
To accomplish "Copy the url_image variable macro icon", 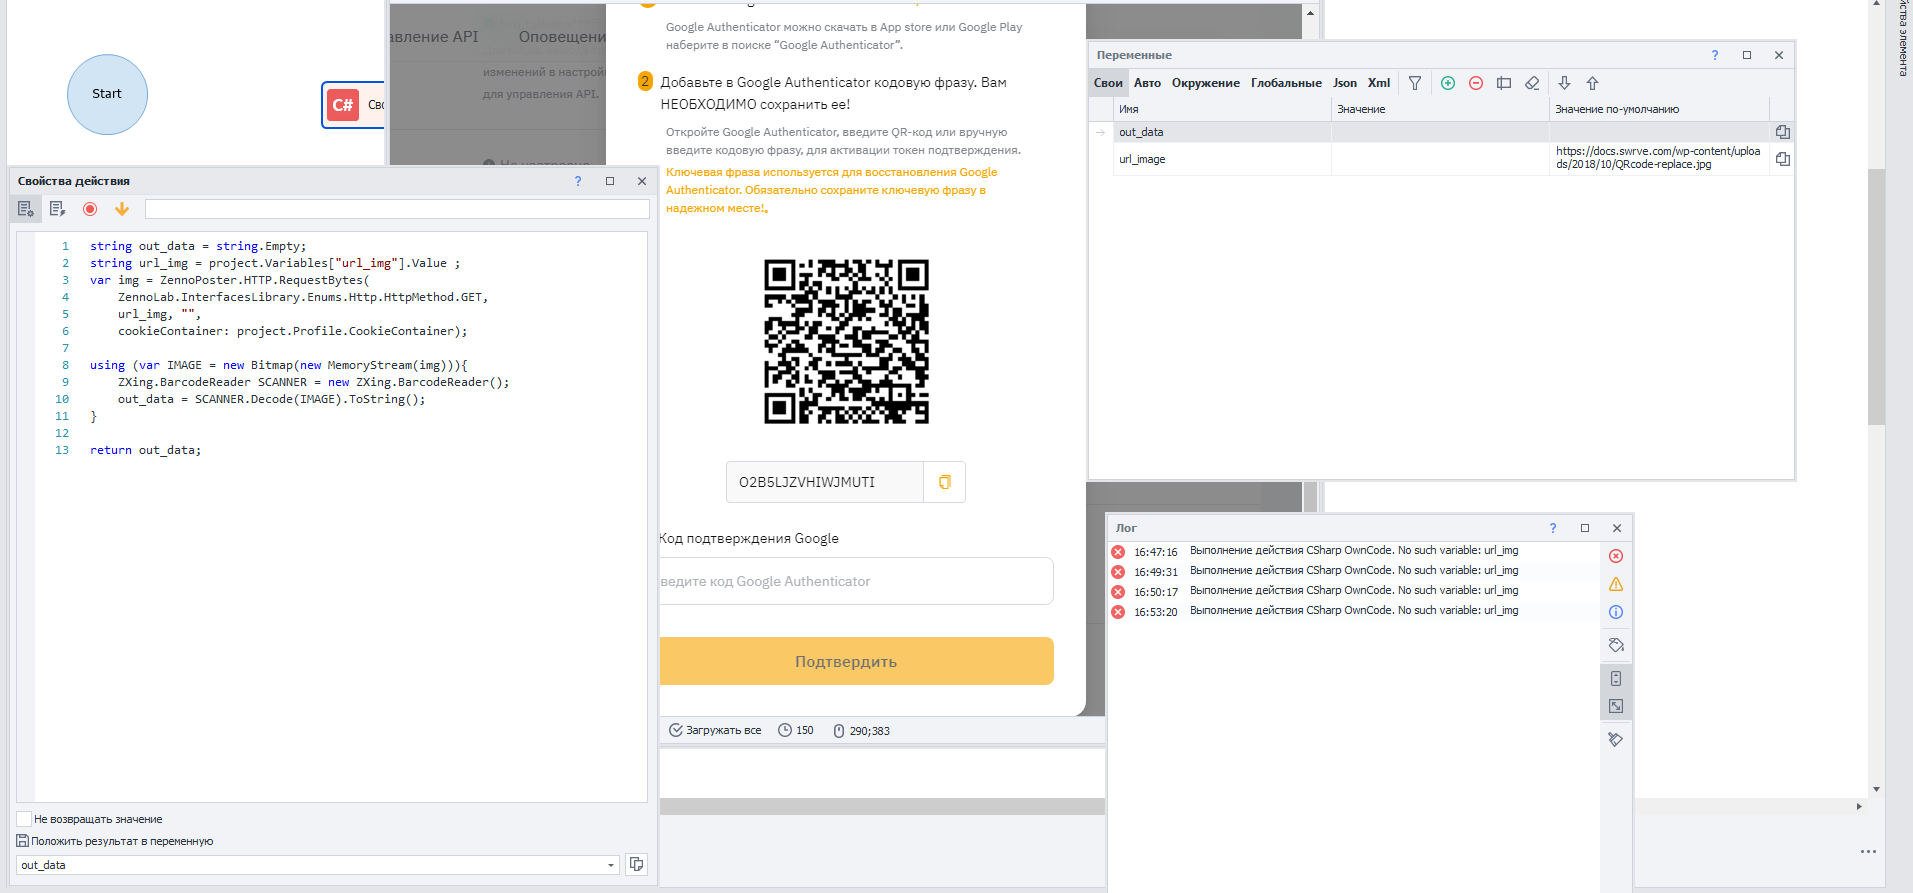I will [1783, 159].
